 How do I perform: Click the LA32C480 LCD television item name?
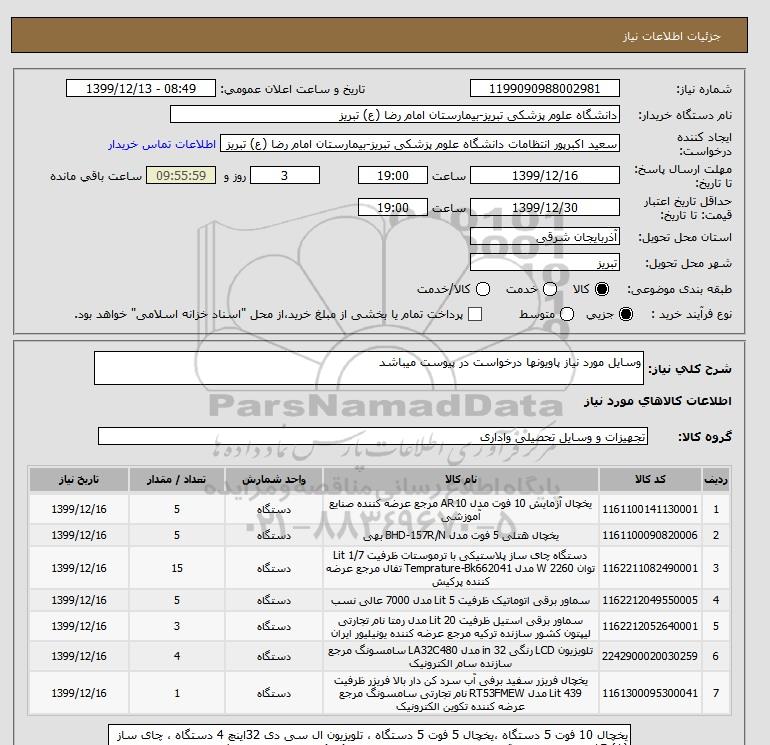pyautogui.click(x=461, y=657)
